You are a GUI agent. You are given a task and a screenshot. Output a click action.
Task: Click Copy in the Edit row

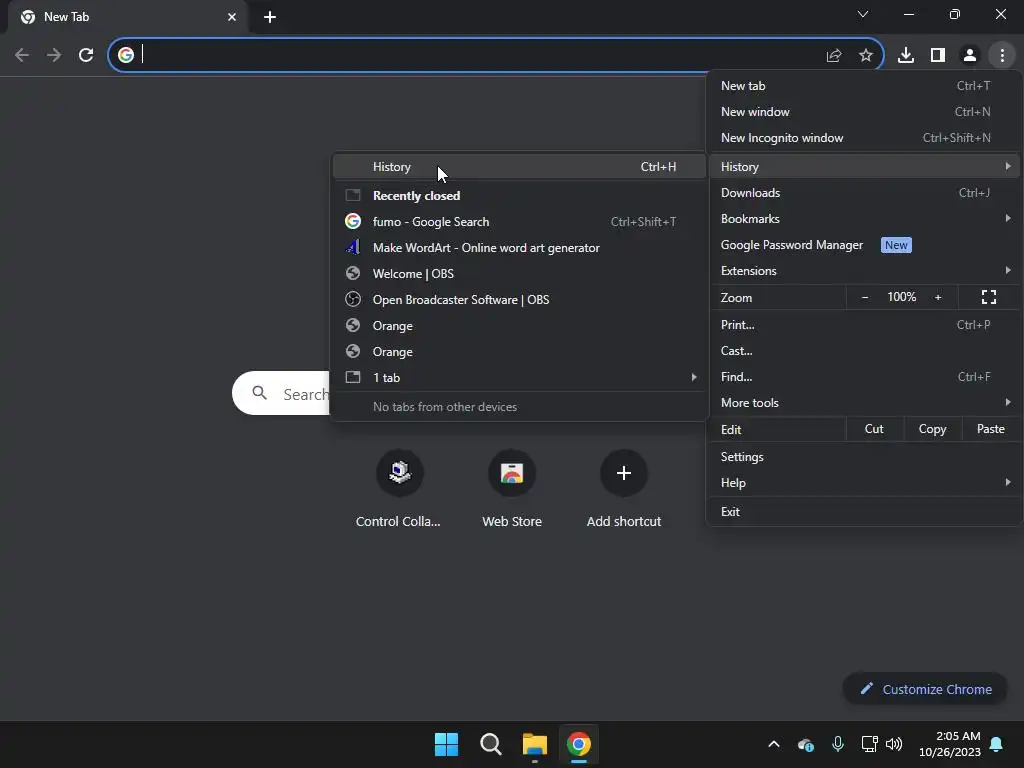pyautogui.click(x=933, y=429)
